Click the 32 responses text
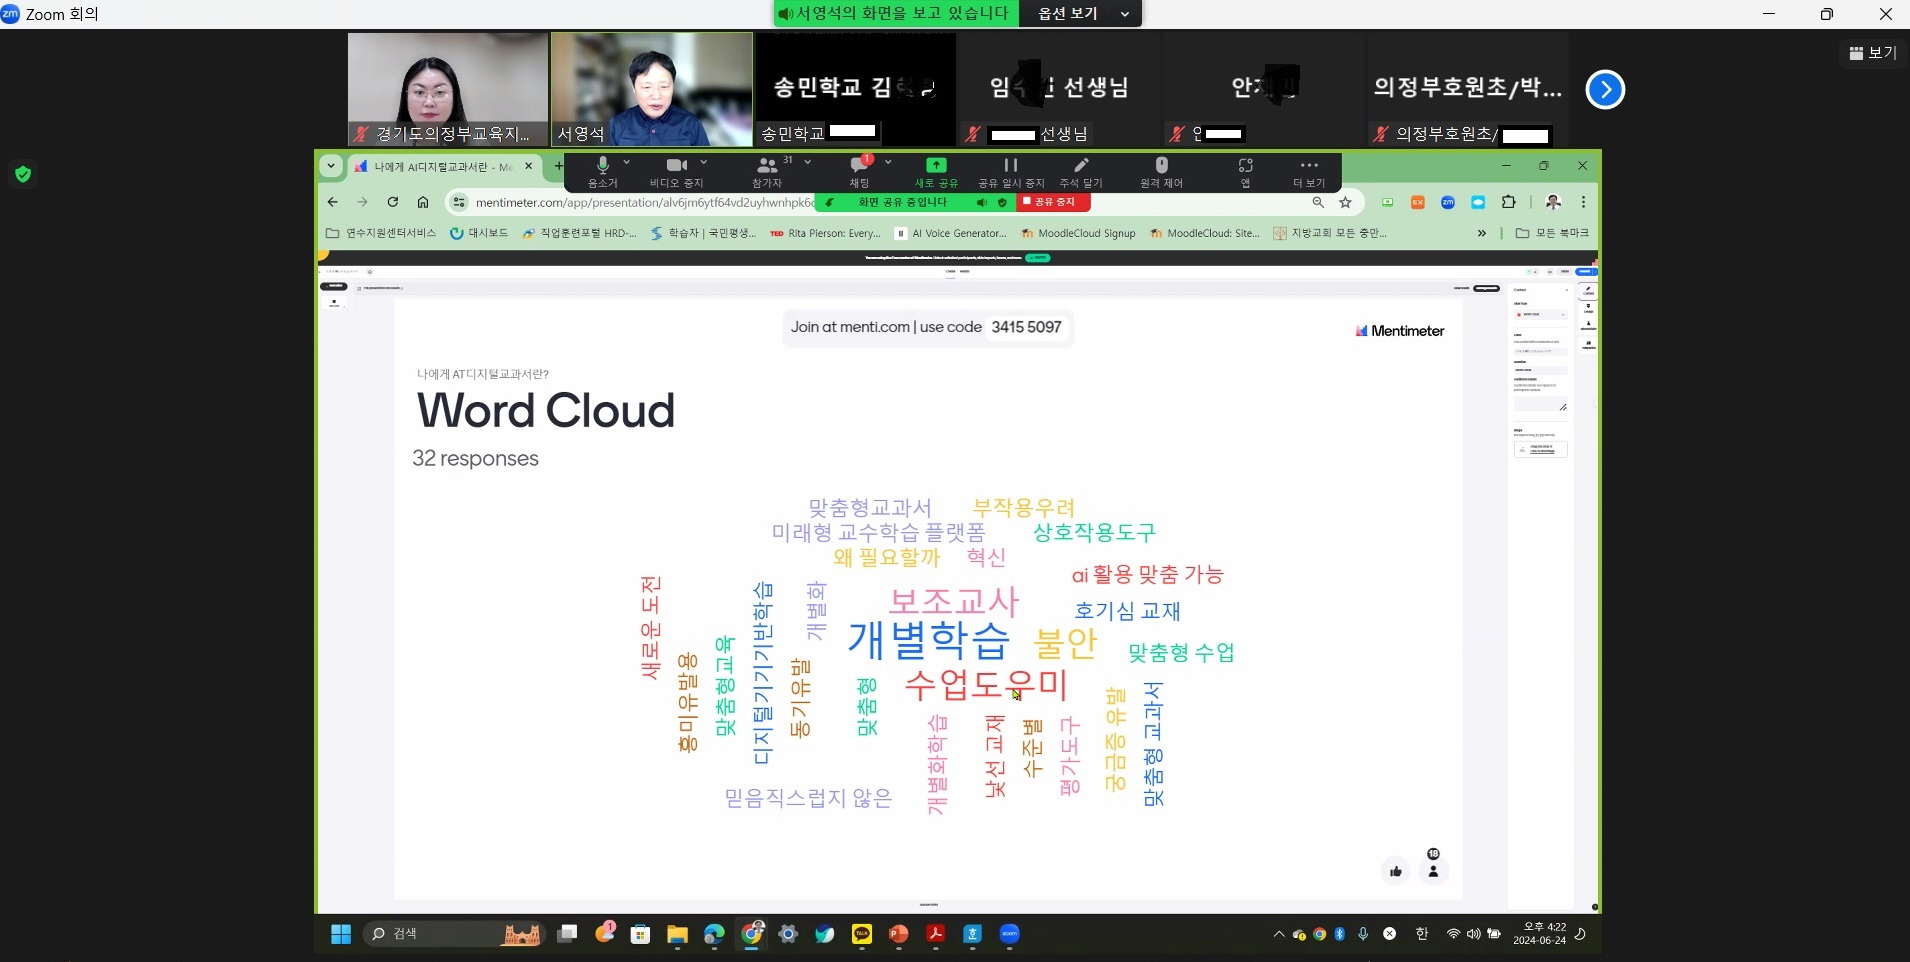 (x=476, y=458)
